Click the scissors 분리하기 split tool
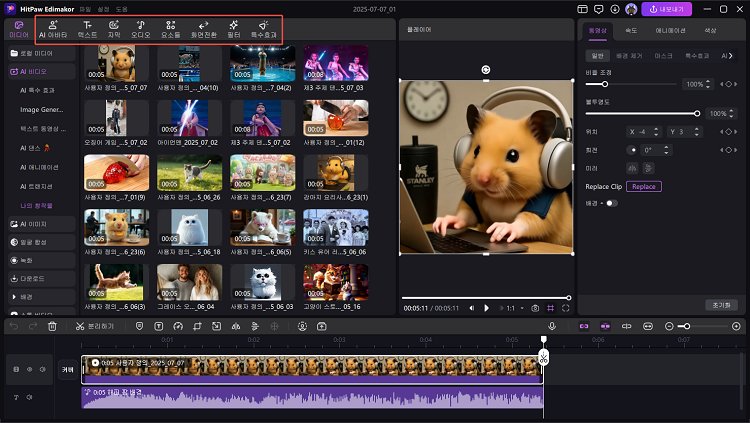The width and height of the screenshot is (750, 423). pyautogui.click(x=95, y=326)
